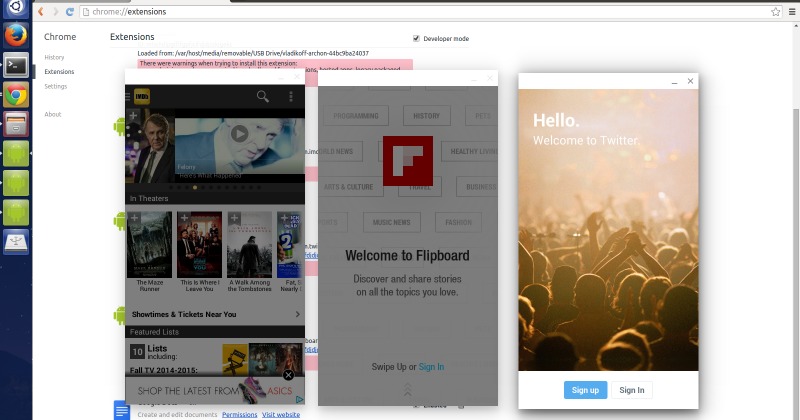The height and width of the screenshot is (420, 800).
Task: Select the HISTORY topic in Flipboard
Action: coord(427,116)
